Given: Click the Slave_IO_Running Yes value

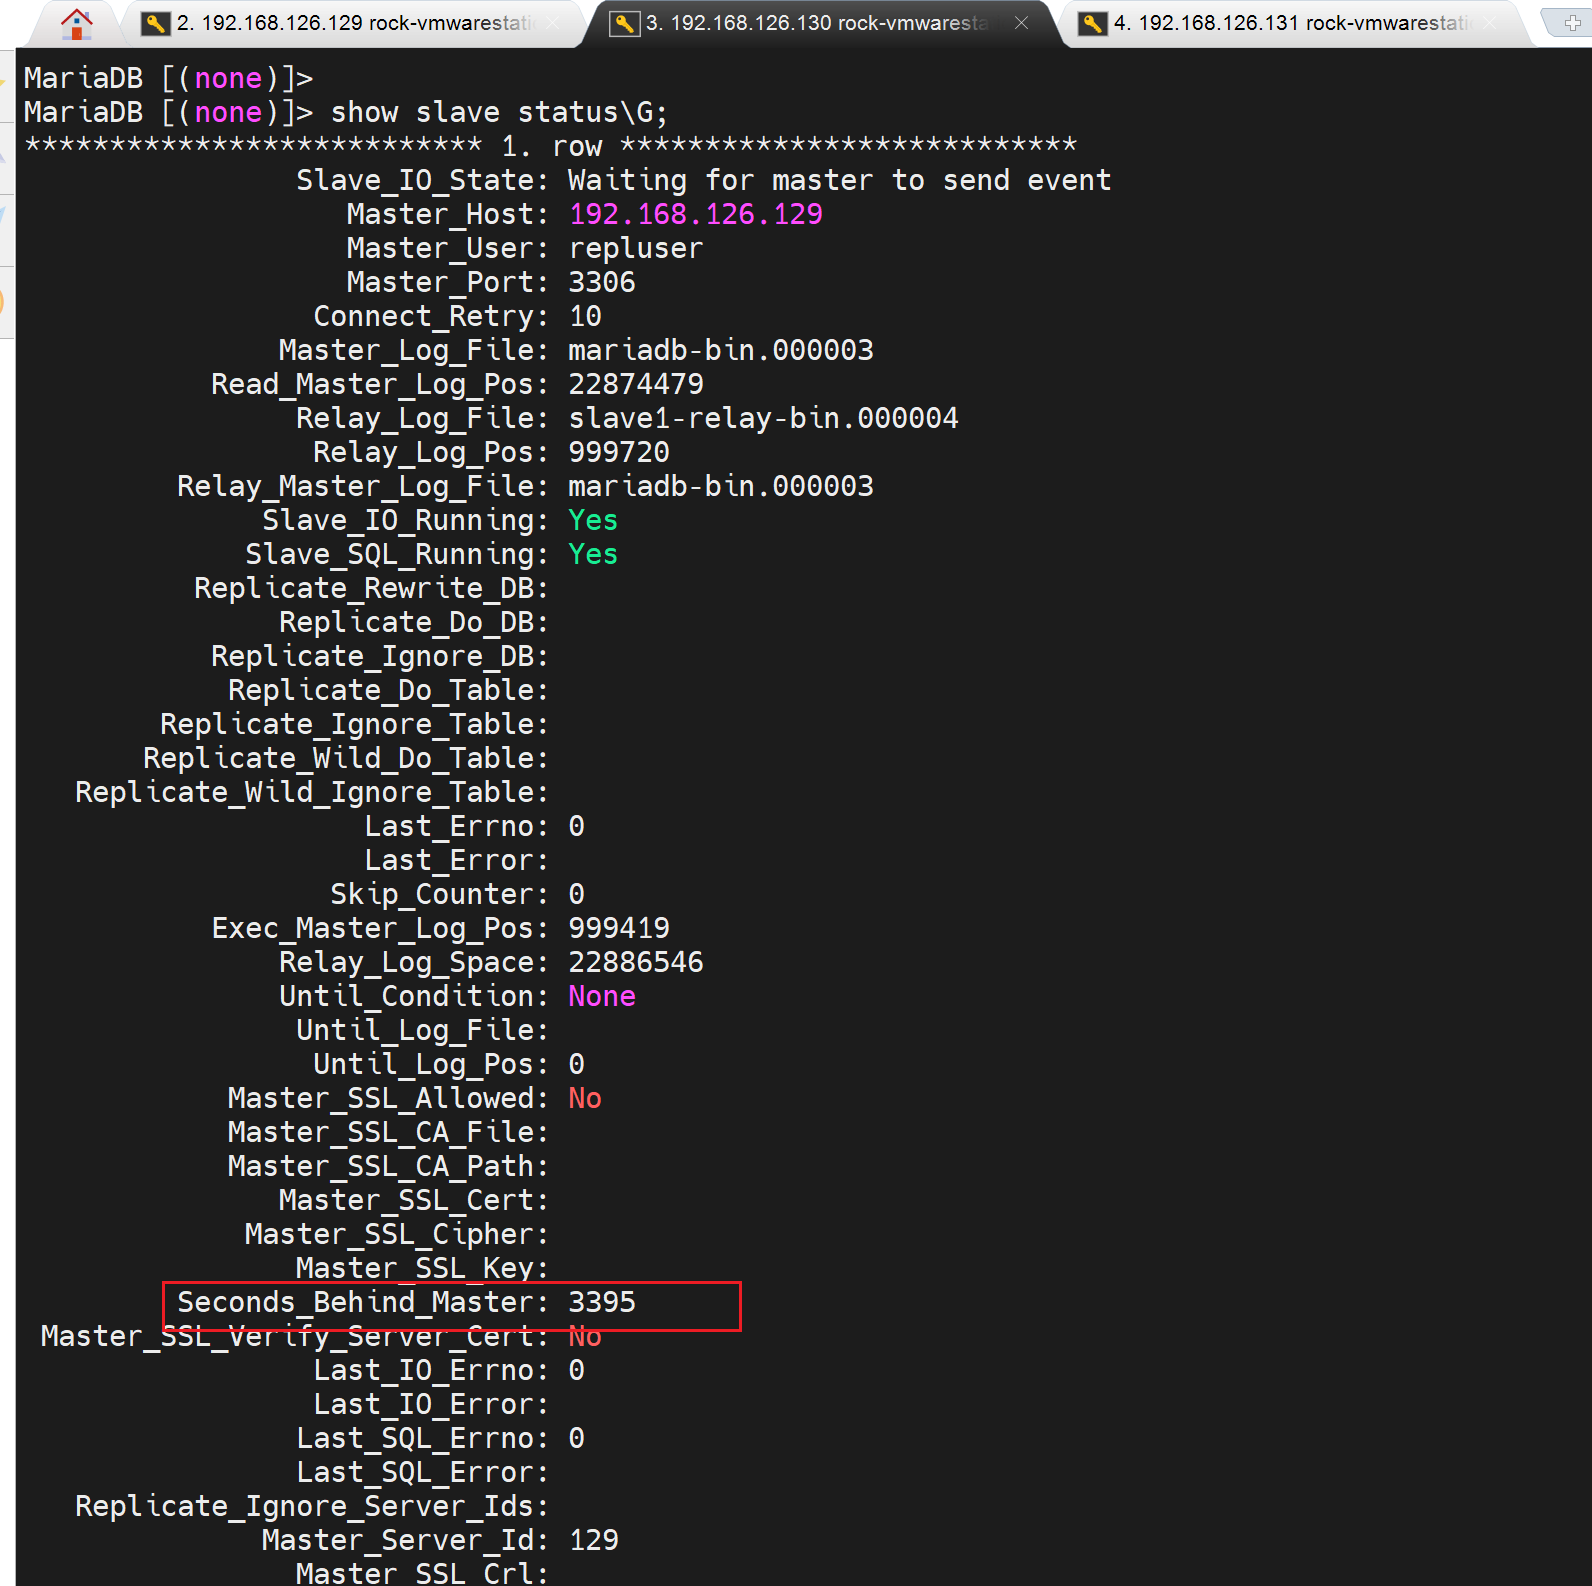Looking at the screenshot, I should pyautogui.click(x=593, y=520).
